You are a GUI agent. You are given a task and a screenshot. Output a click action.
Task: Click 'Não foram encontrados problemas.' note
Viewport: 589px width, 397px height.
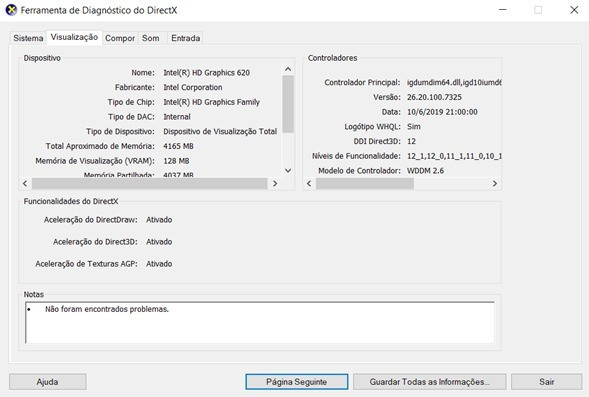coord(107,309)
